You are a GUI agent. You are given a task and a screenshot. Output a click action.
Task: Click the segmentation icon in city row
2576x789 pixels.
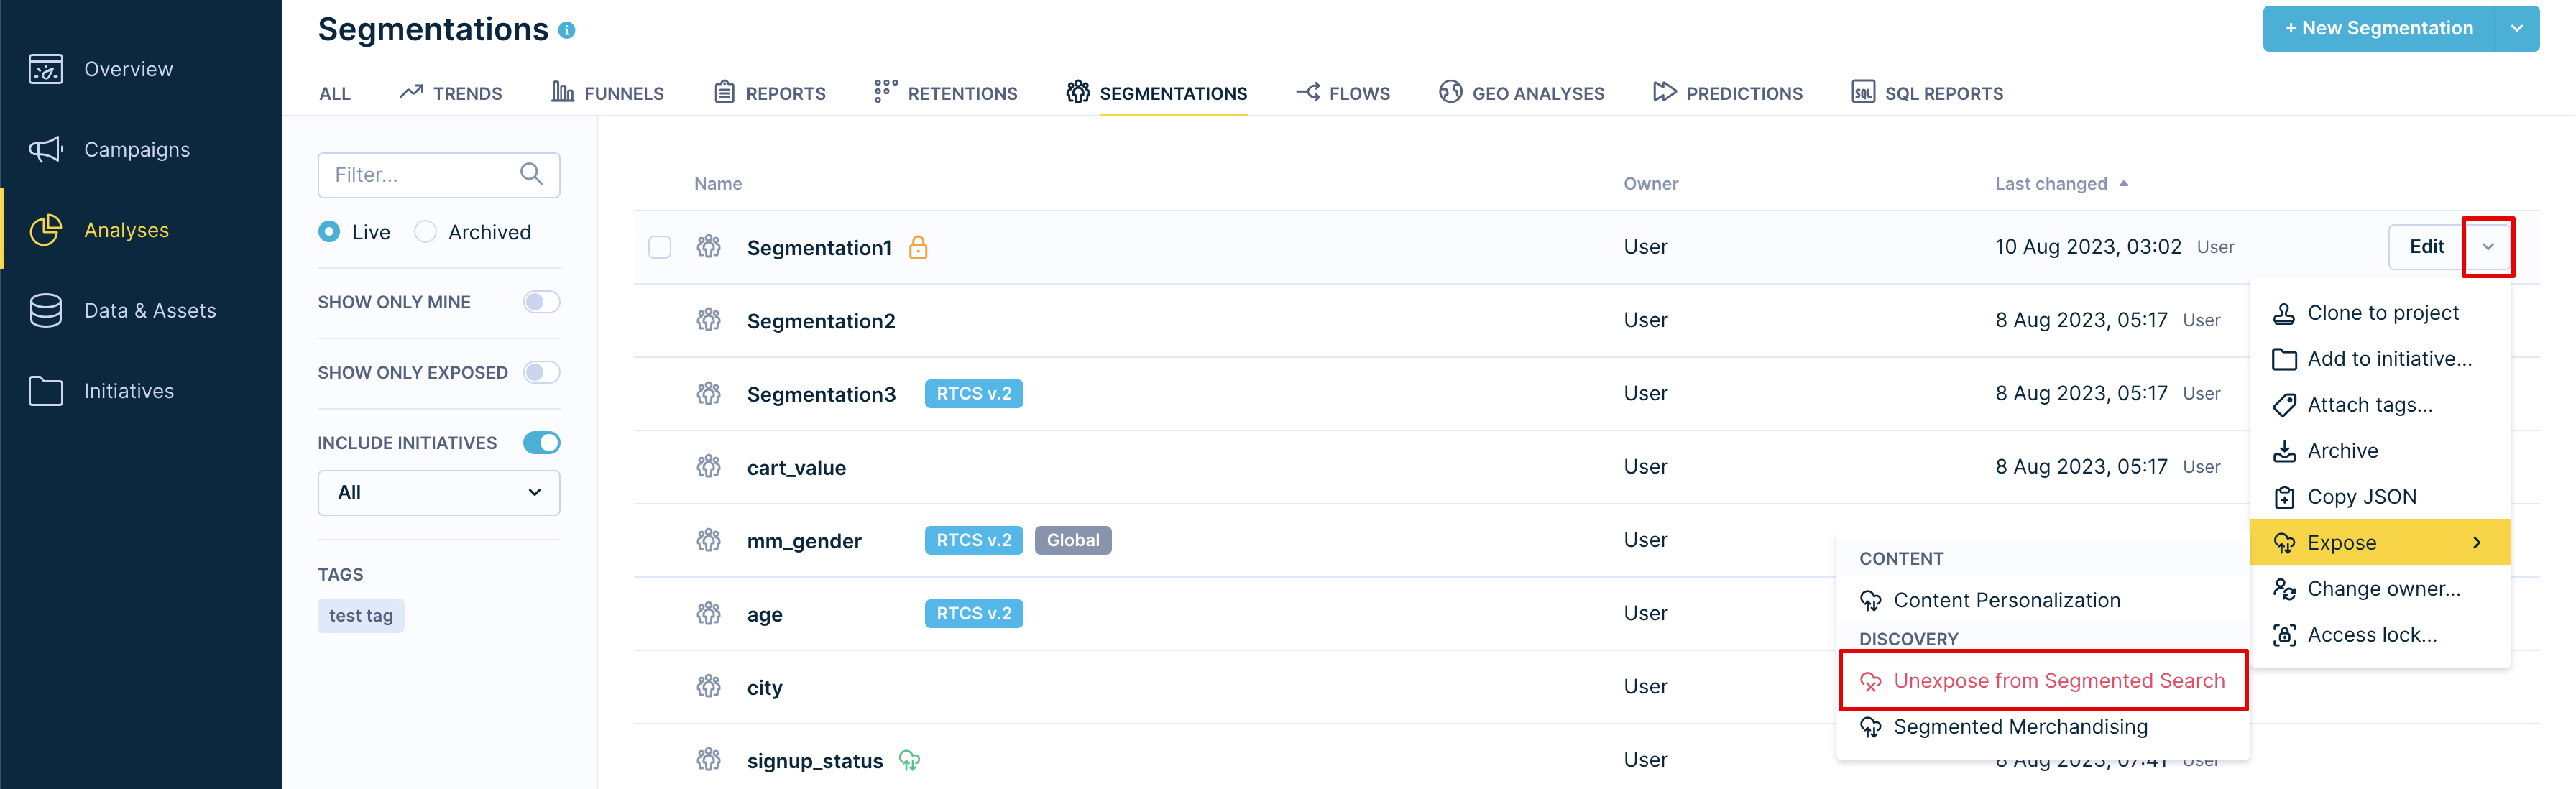point(709,686)
